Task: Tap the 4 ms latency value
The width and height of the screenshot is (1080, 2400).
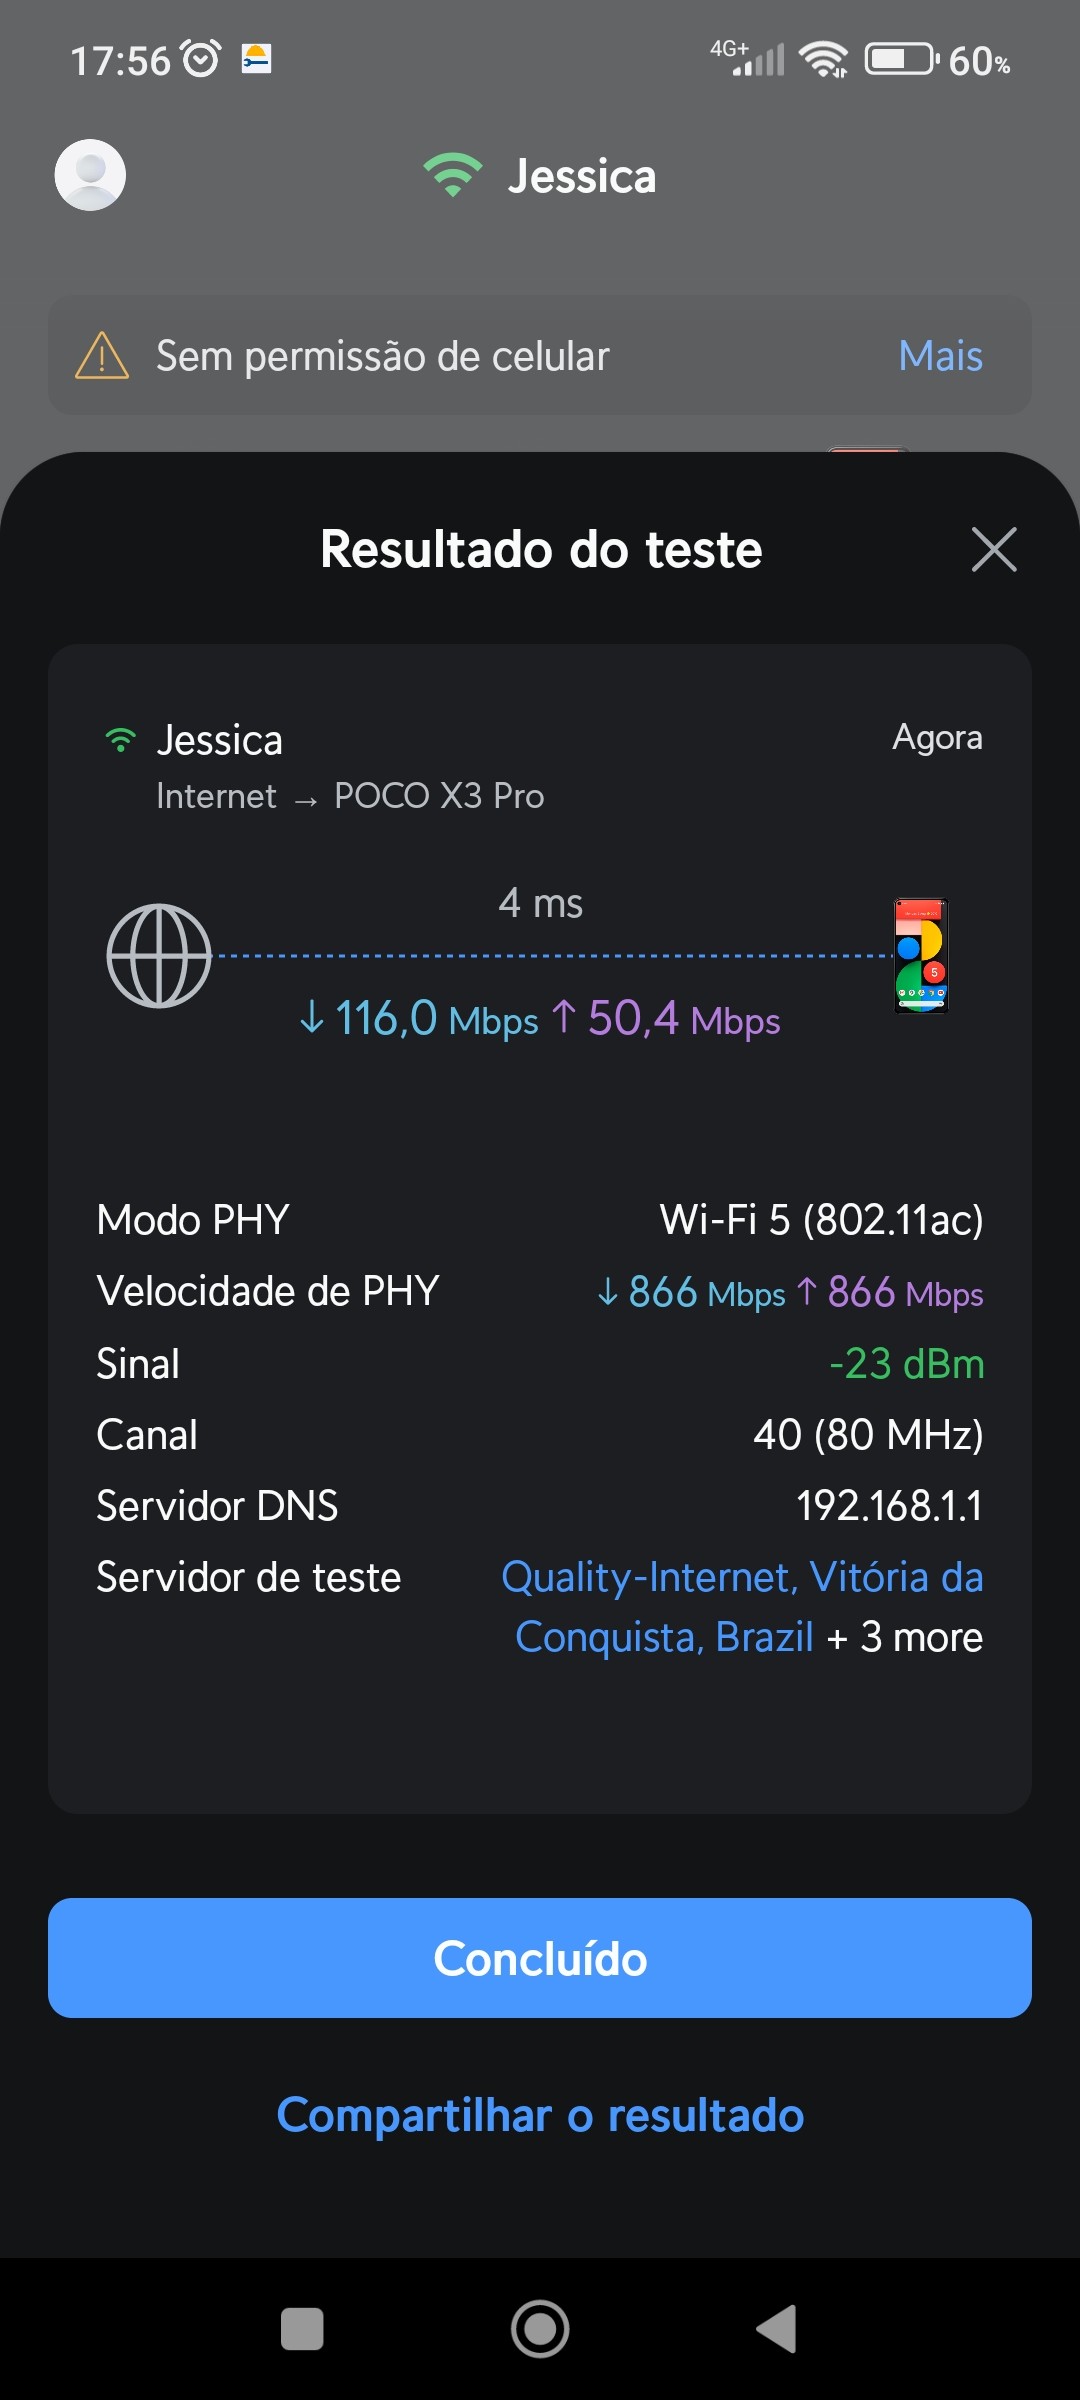Action: point(540,903)
